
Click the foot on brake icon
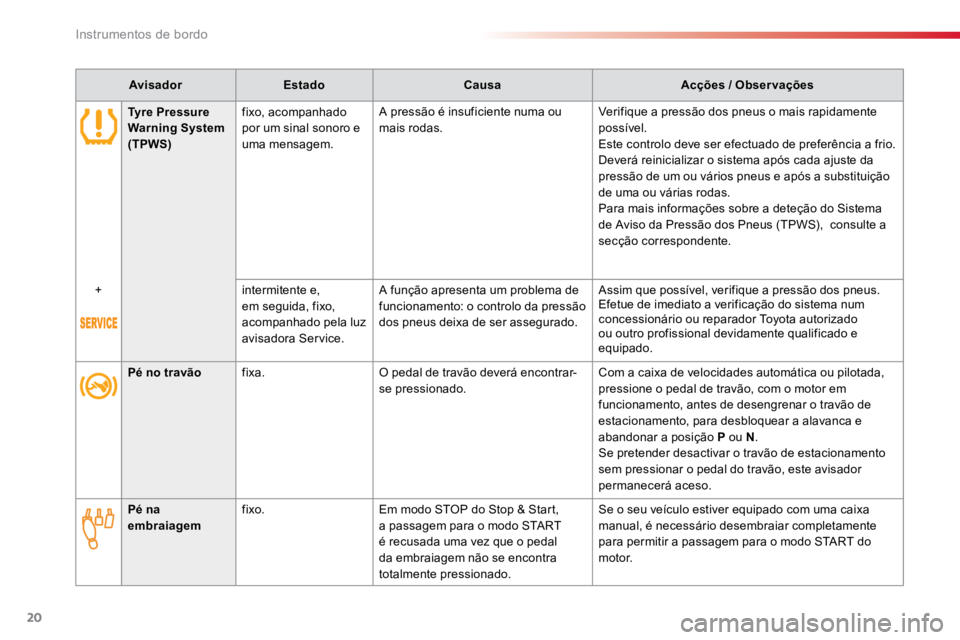click(x=98, y=386)
